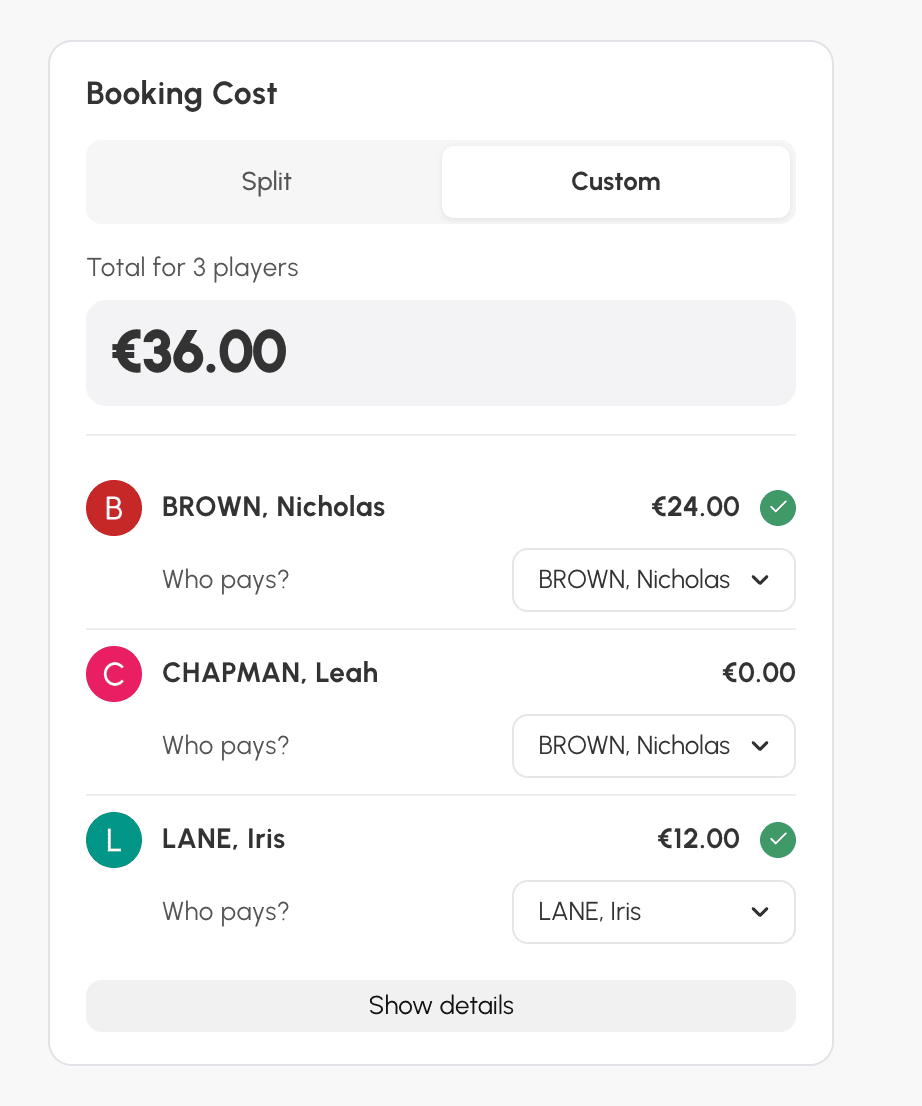The image size is (922, 1106).
Task: Click Leah Chapman's pink C avatar
Action: click(x=114, y=674)
